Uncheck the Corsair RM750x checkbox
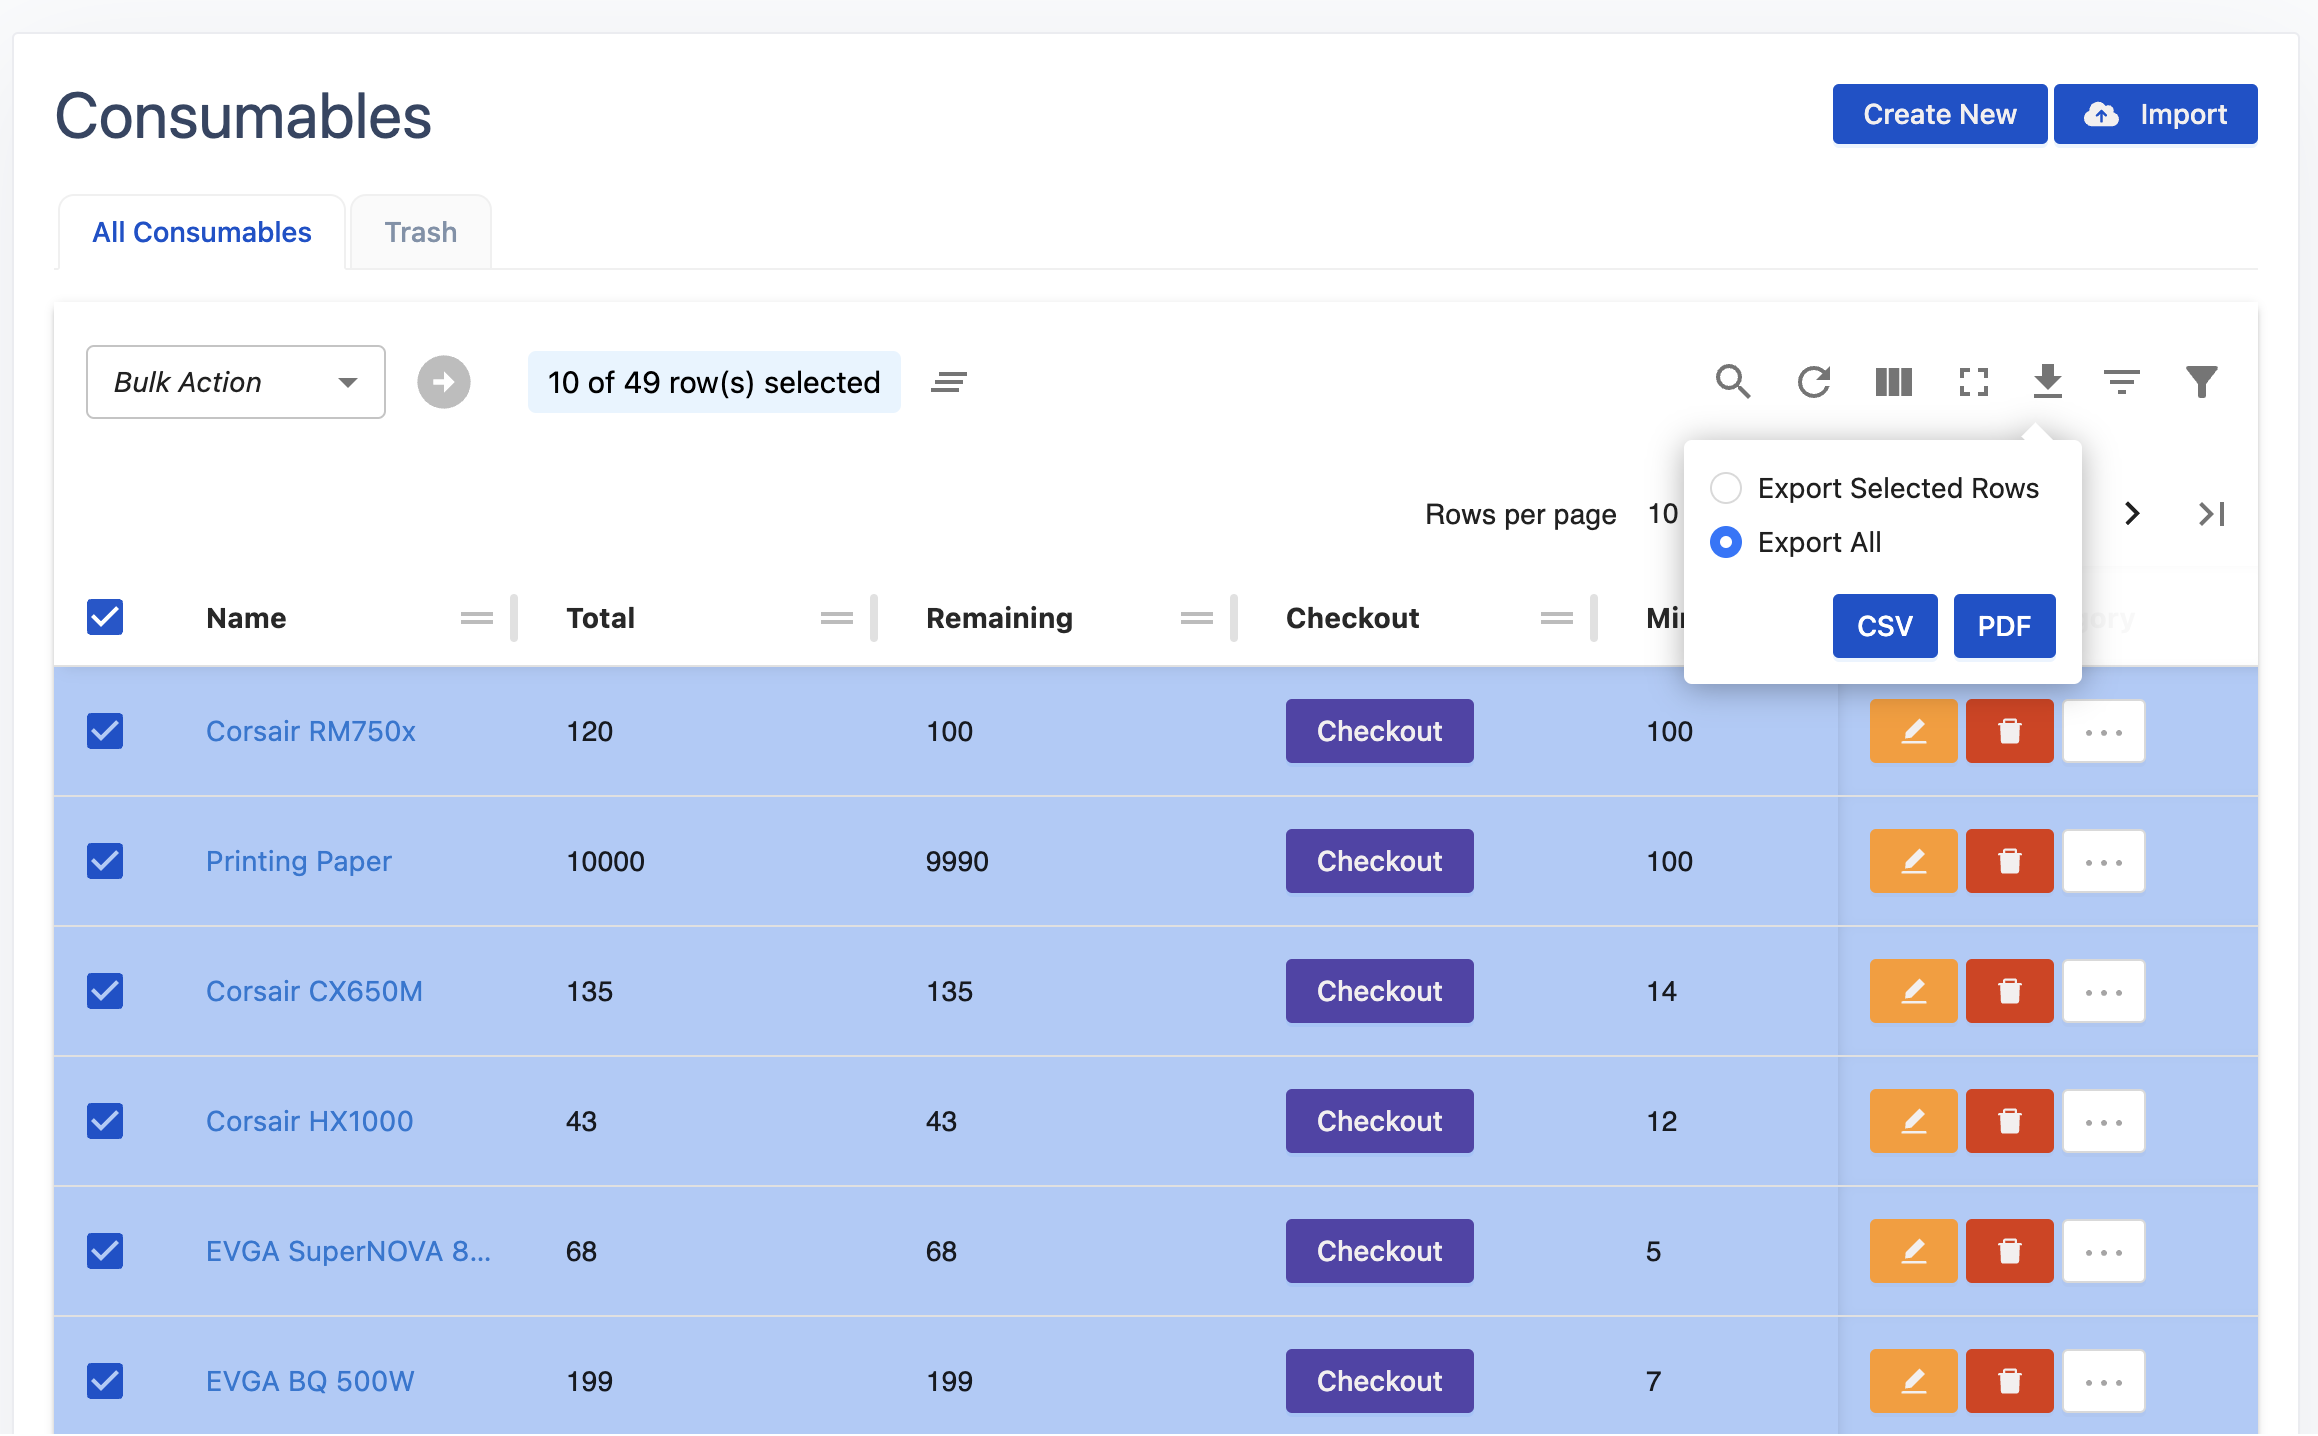 105,731
